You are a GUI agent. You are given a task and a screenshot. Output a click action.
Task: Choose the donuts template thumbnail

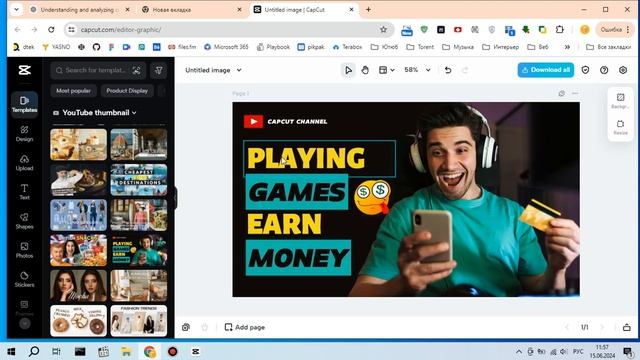78,321
